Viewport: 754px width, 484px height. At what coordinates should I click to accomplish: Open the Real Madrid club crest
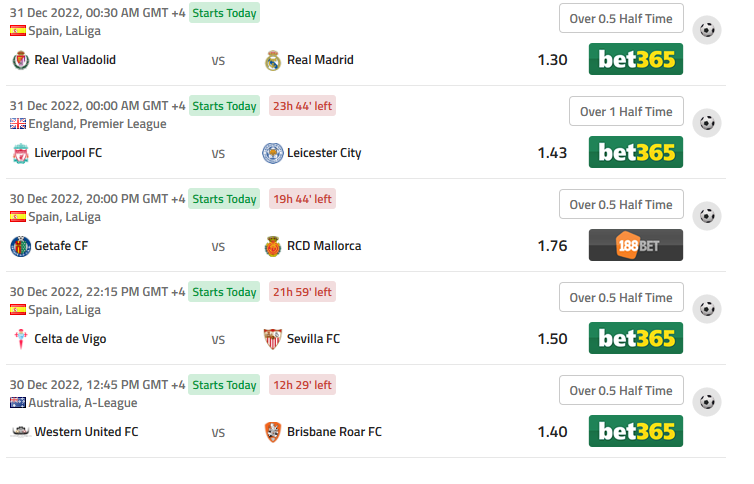(273, 61)
